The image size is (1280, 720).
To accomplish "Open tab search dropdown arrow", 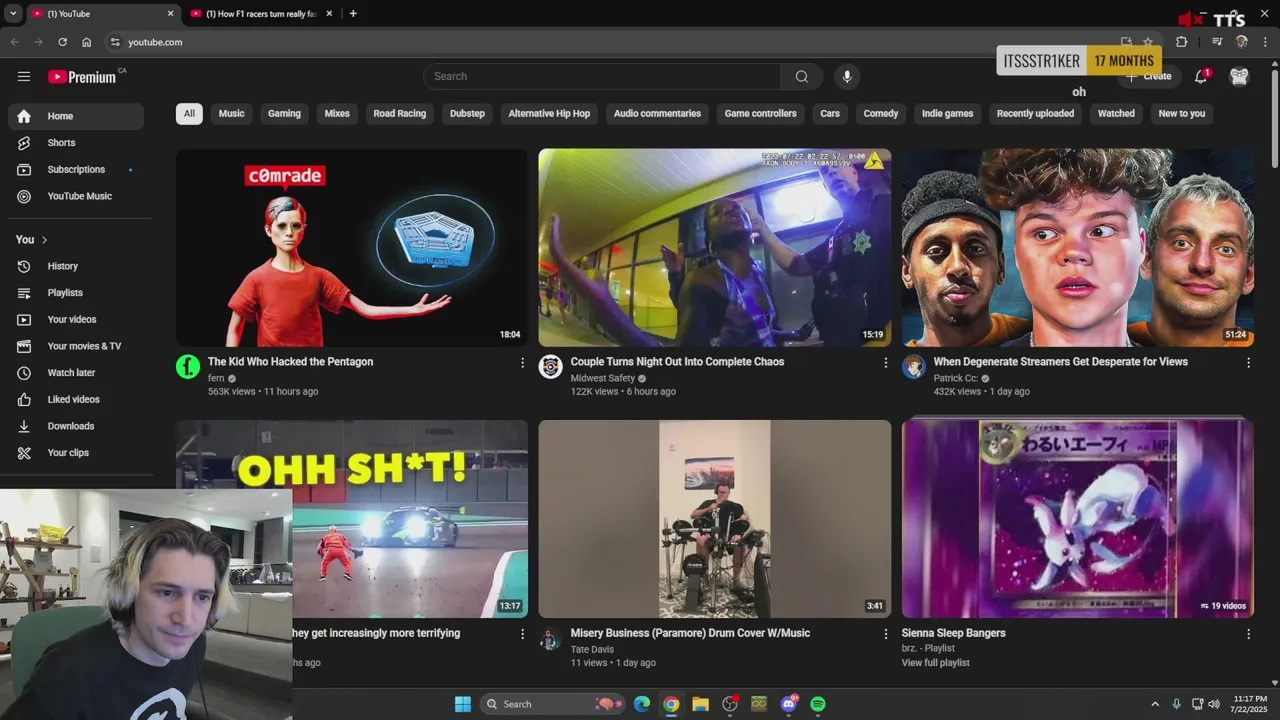I will tap(13, 14).
